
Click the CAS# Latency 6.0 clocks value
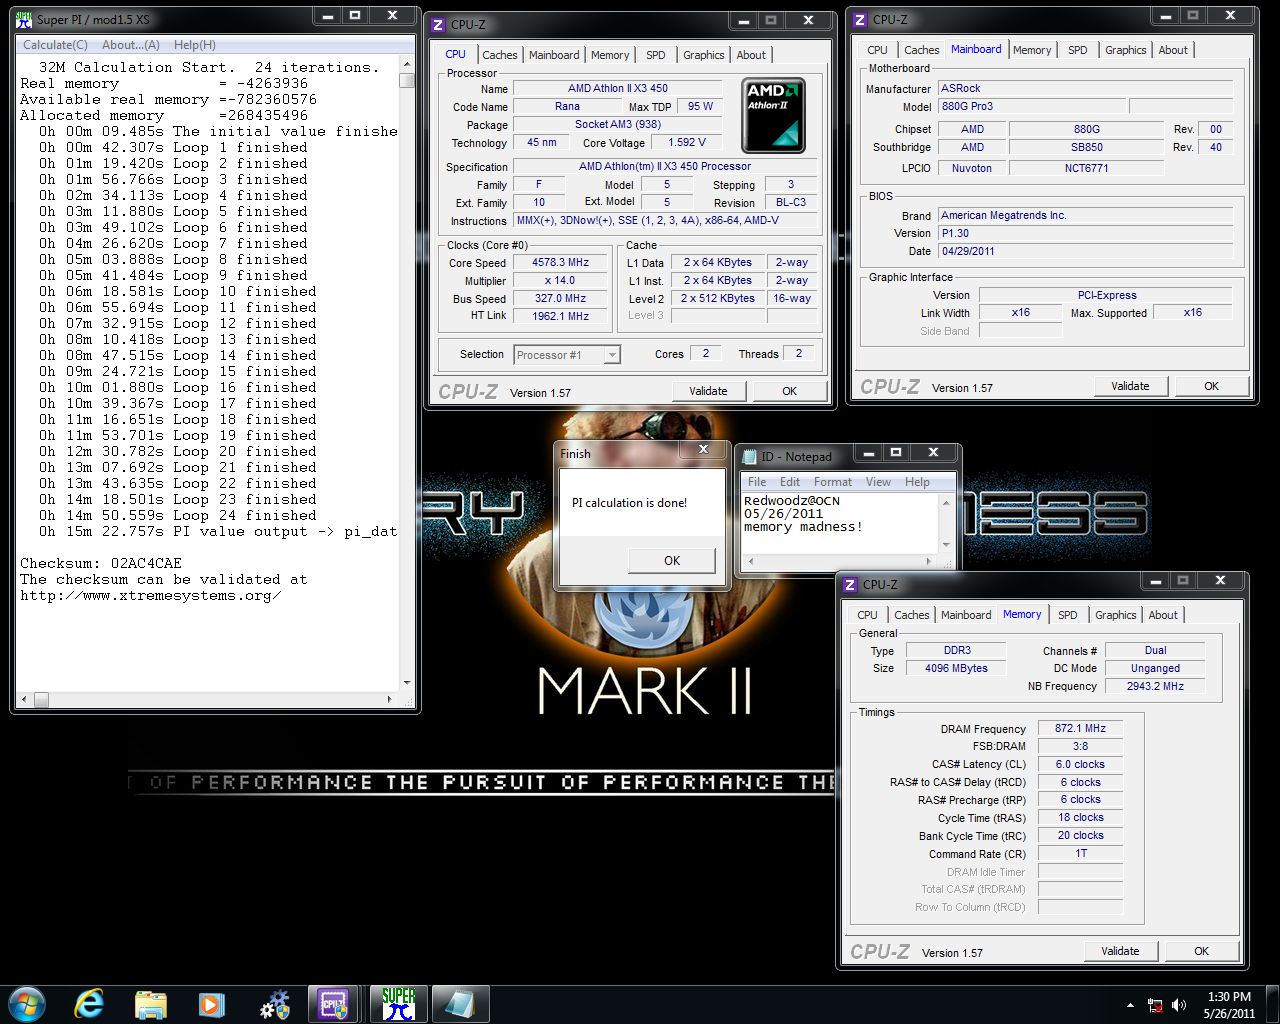tap(1080, 764)
